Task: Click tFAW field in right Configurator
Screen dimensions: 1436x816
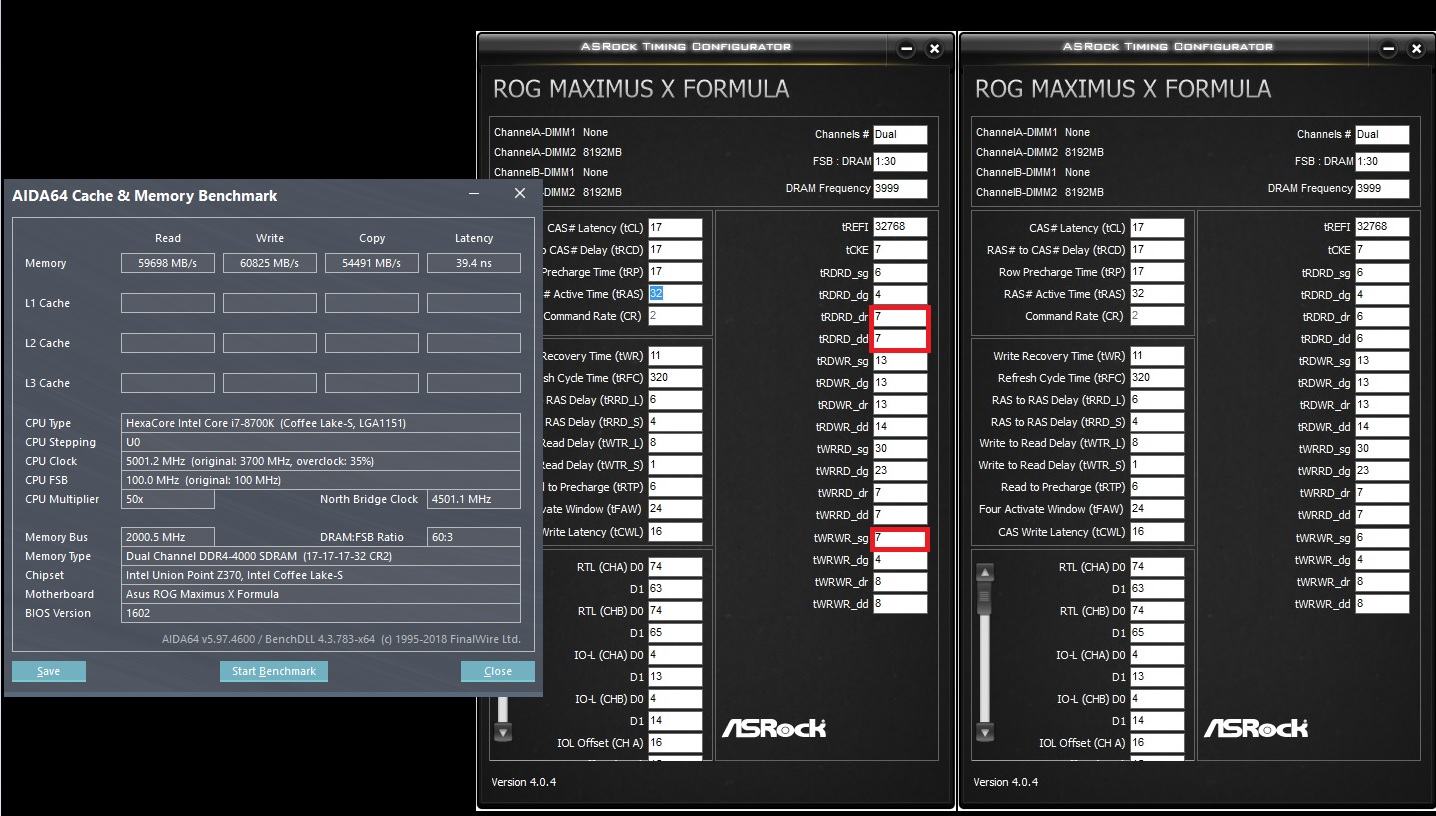Action: coord(1157,509)
